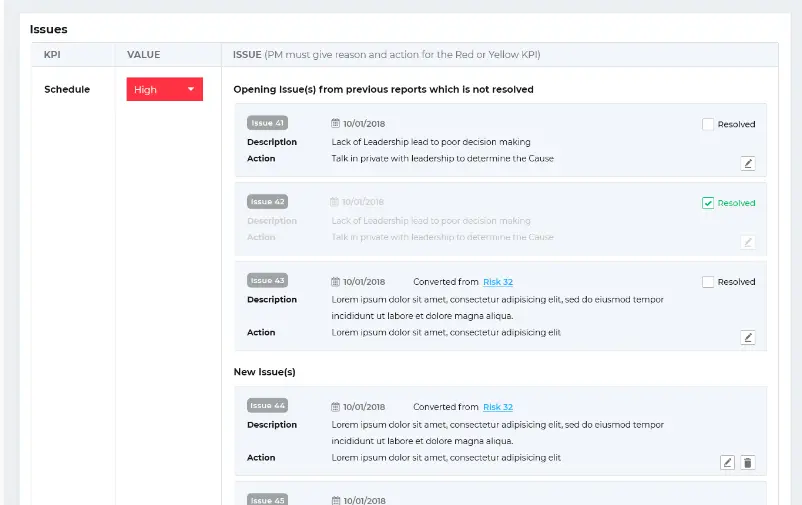Click the VALUE column header
802x505 pixels.
(144, 55)
